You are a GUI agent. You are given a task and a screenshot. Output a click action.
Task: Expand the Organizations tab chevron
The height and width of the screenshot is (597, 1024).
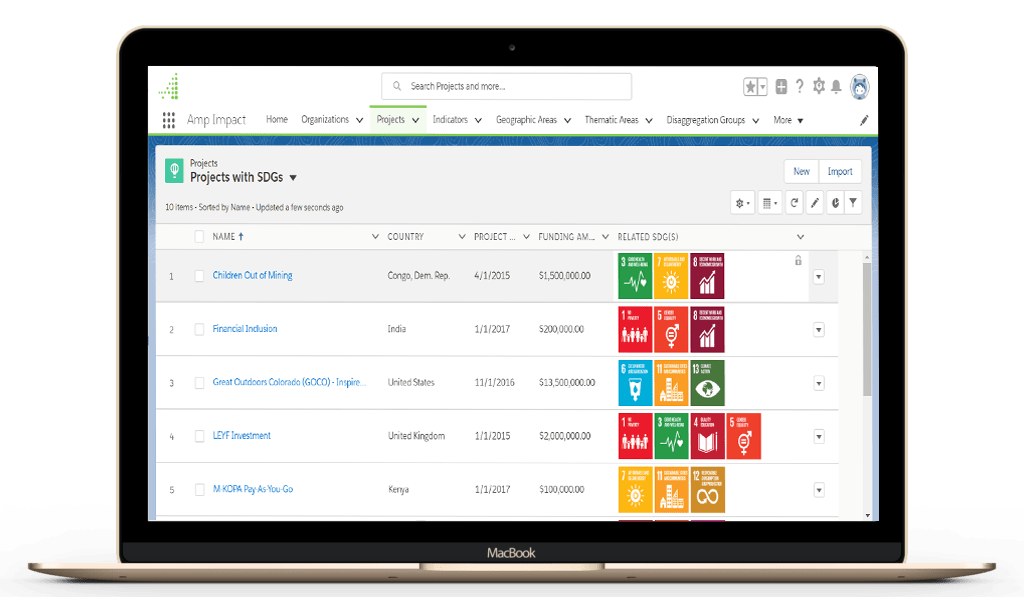[x=359, y=120]
